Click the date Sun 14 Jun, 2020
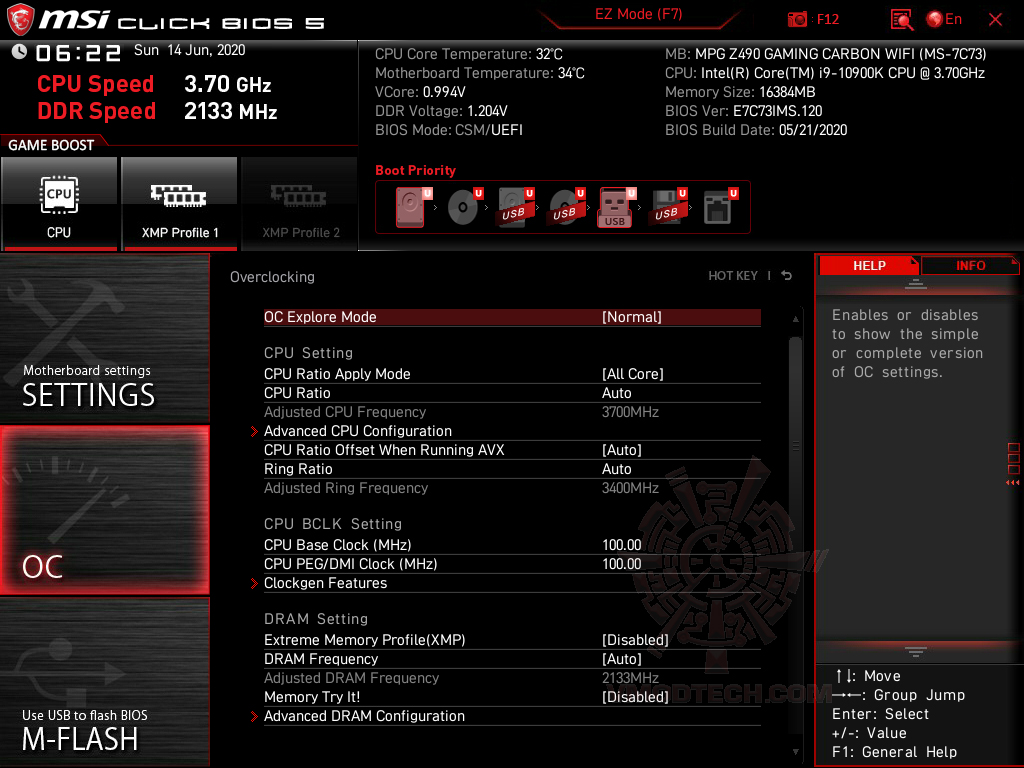Image resolution: width=1024 pixels, height=768 pixels. [189, 50]
